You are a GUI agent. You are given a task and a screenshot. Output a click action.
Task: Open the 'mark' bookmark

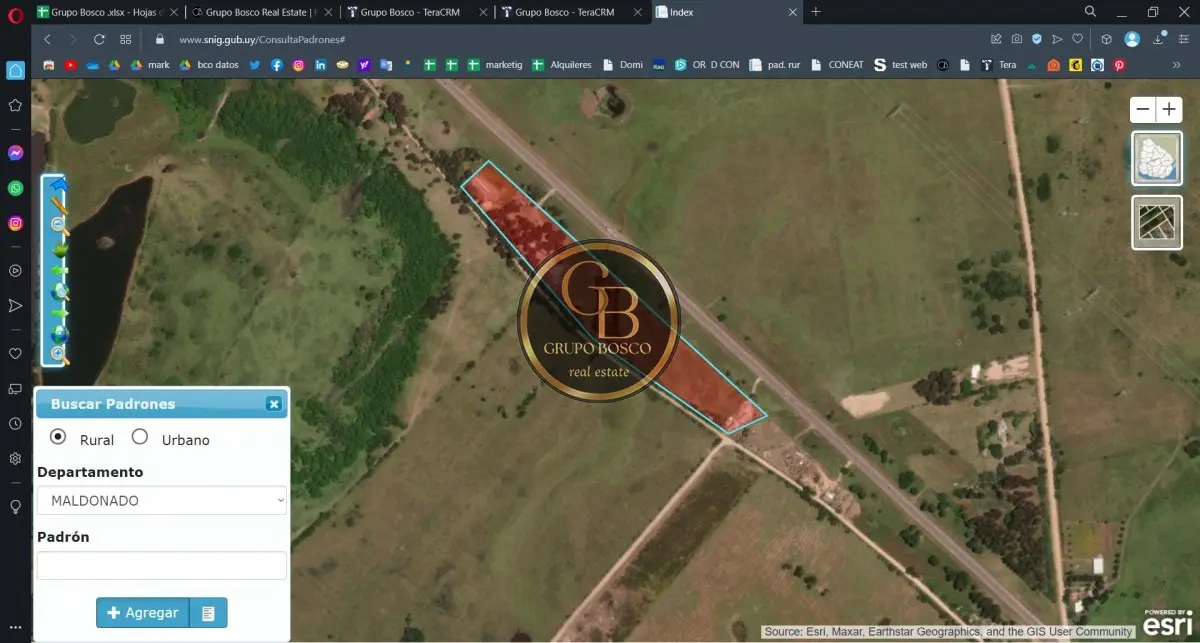(x=150, y=65)
